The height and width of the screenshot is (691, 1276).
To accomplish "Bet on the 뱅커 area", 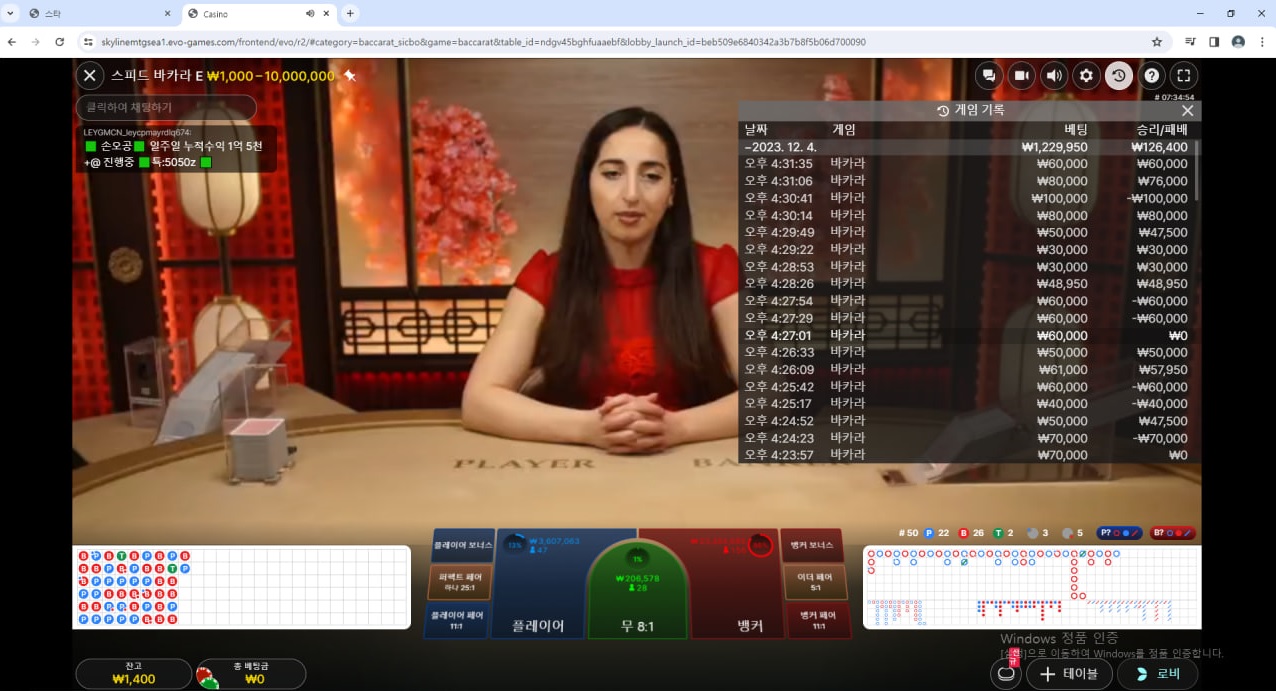I will (x=737, y=584).
